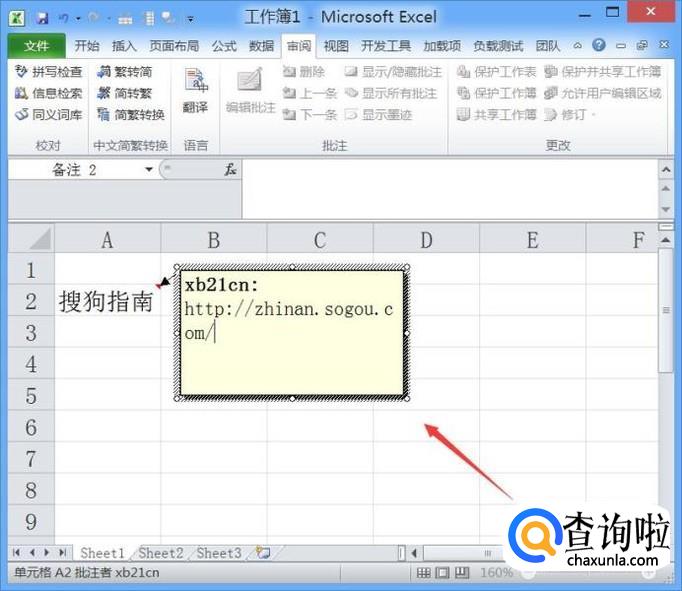Switch to the 开始 ribbon tab
Image resolution: width=682 pixels, height=591 pixels.
(87, 46)
